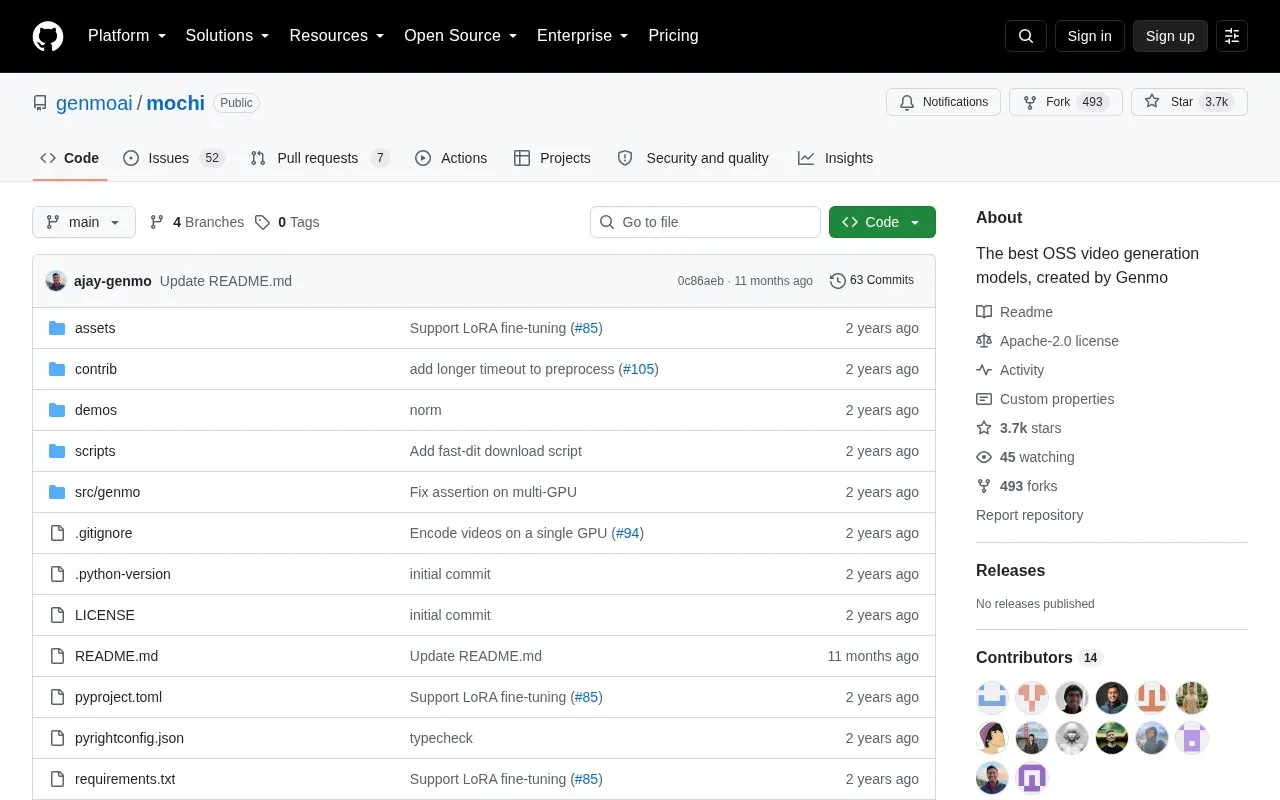Open the main branch selector dropdown
1280x800 pixels.
(84, 222)
